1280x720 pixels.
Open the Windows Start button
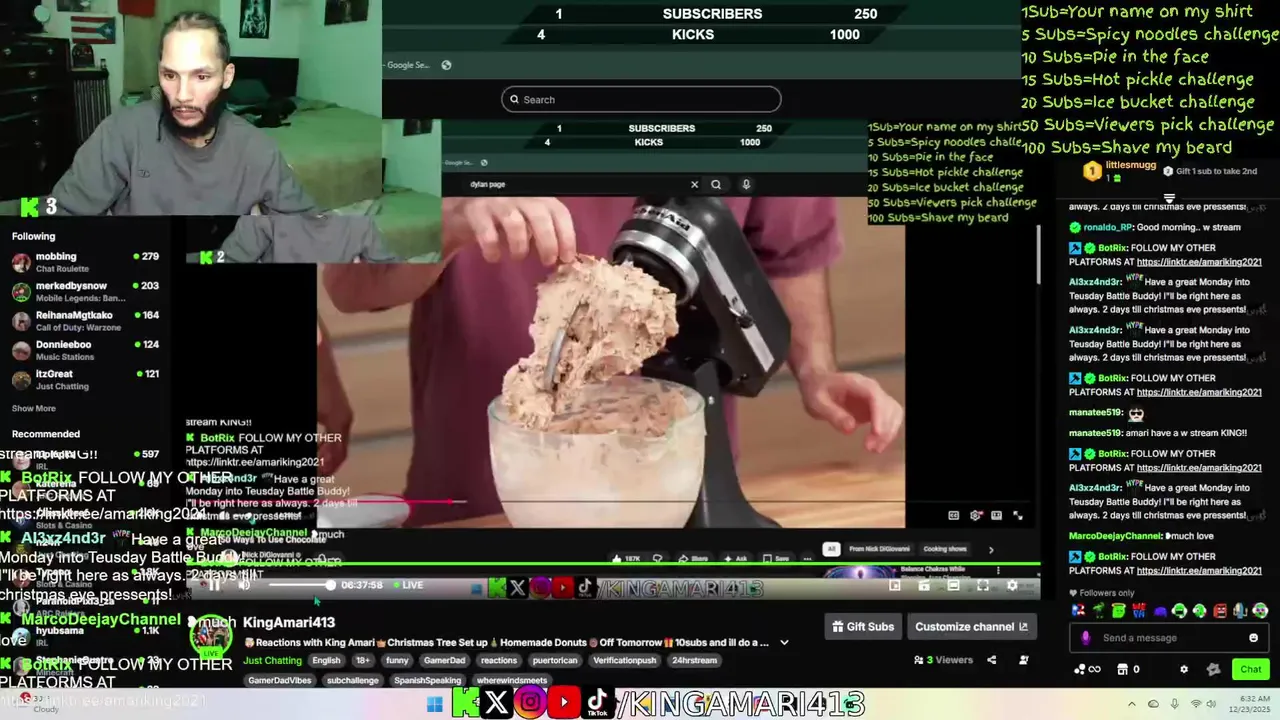pos(434,704)
